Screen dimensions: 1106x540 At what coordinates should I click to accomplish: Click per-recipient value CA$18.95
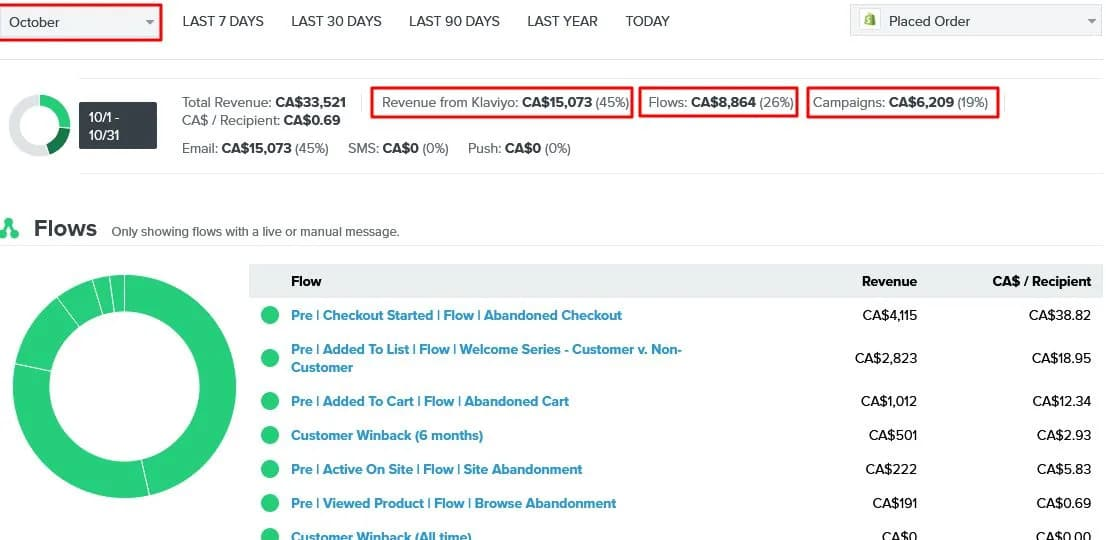click(x=1061, y=358)
